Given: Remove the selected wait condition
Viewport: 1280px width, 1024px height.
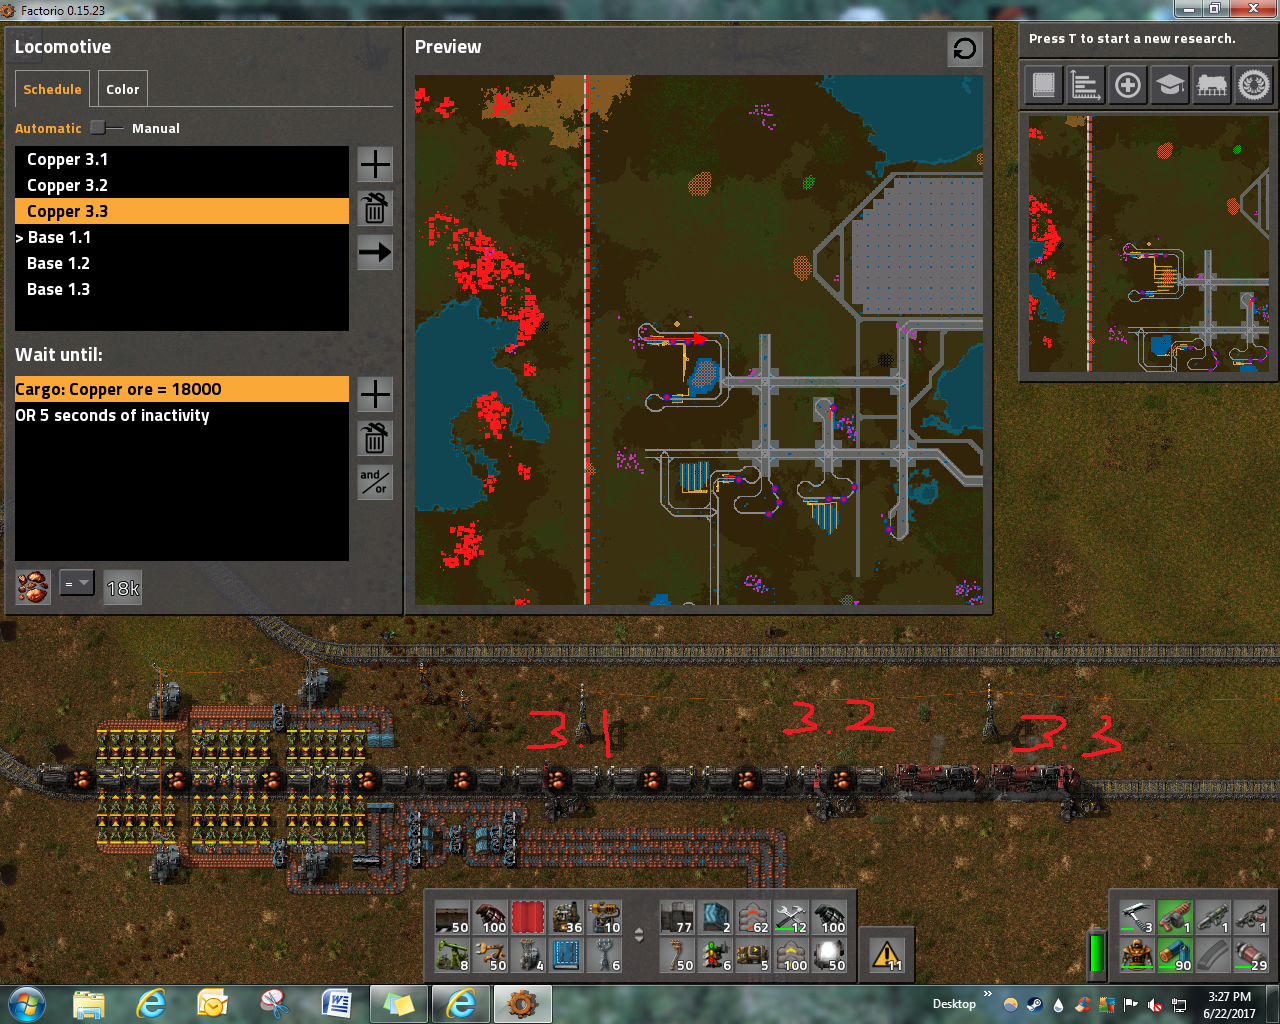Looking at the screenshot, I should pyautogui.click(x=375, y=438).
